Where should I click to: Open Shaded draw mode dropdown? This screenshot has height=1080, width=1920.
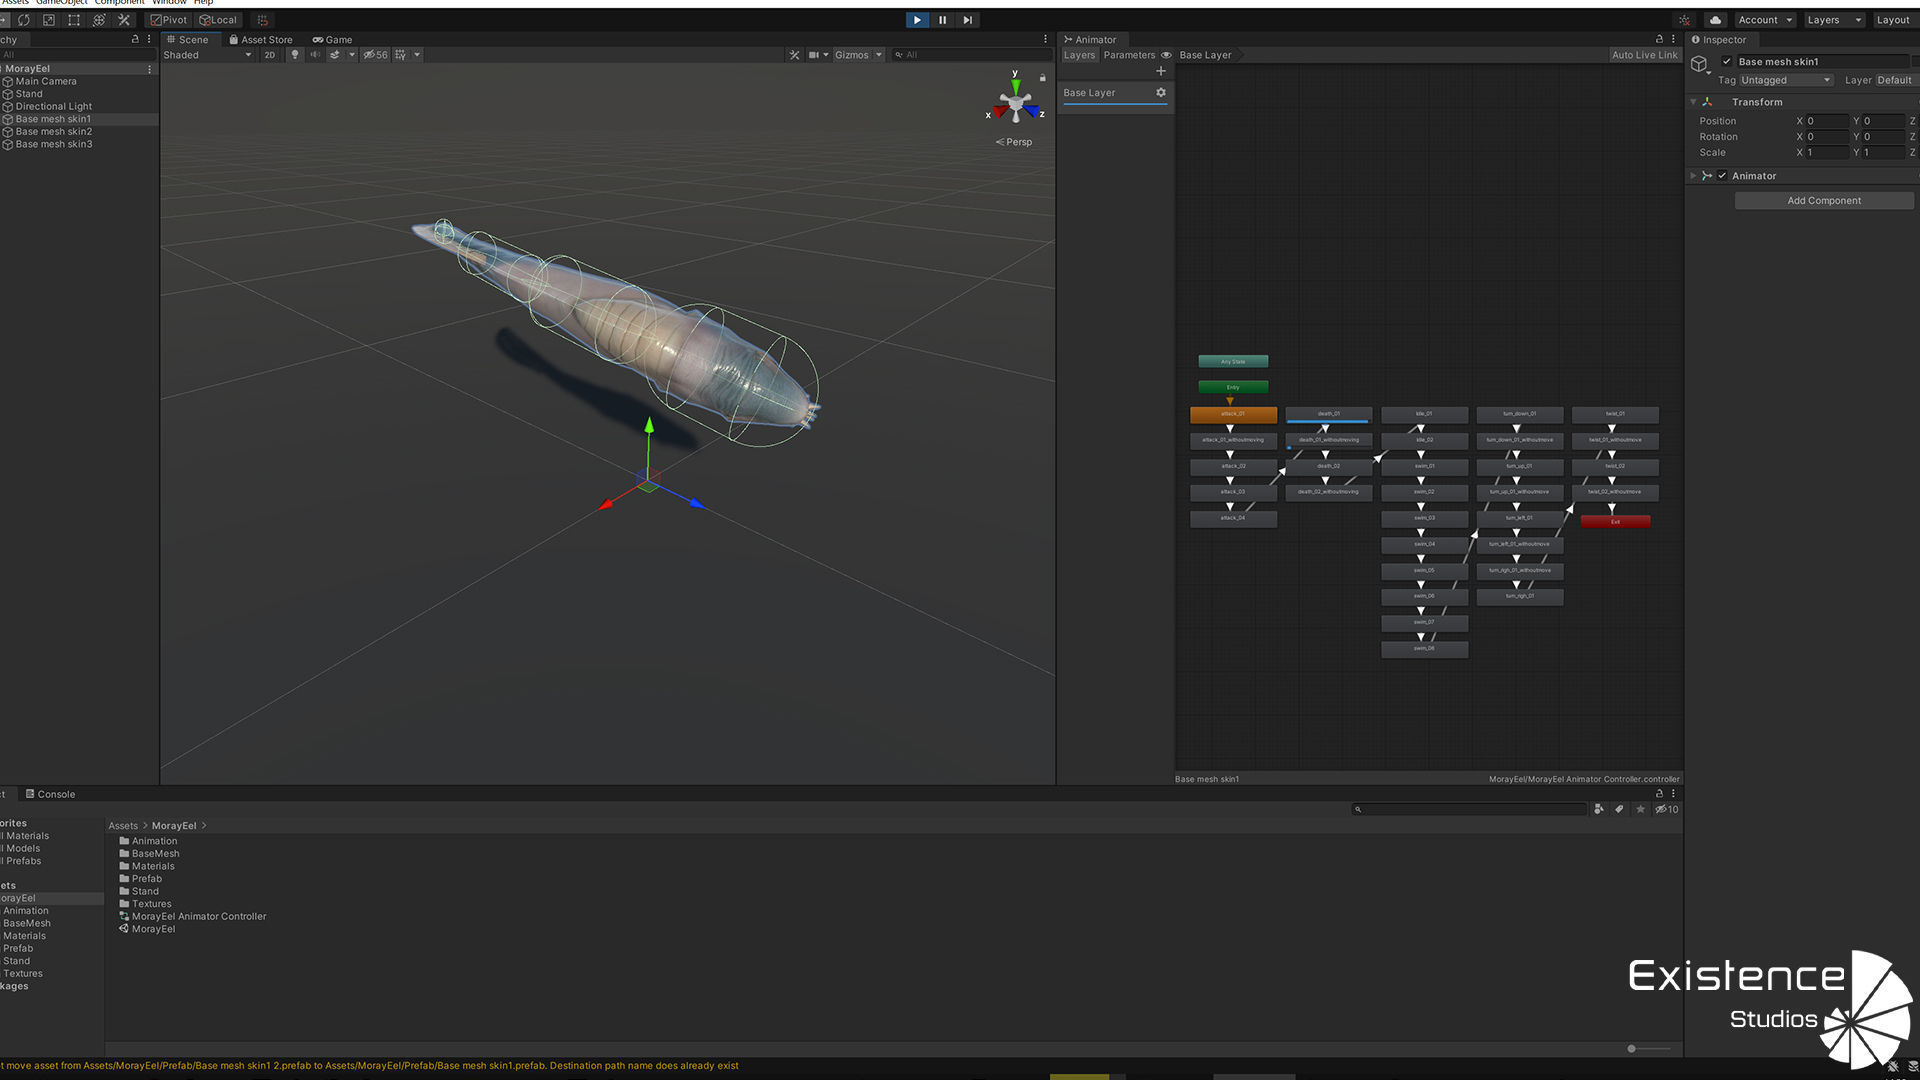(208, 55)
